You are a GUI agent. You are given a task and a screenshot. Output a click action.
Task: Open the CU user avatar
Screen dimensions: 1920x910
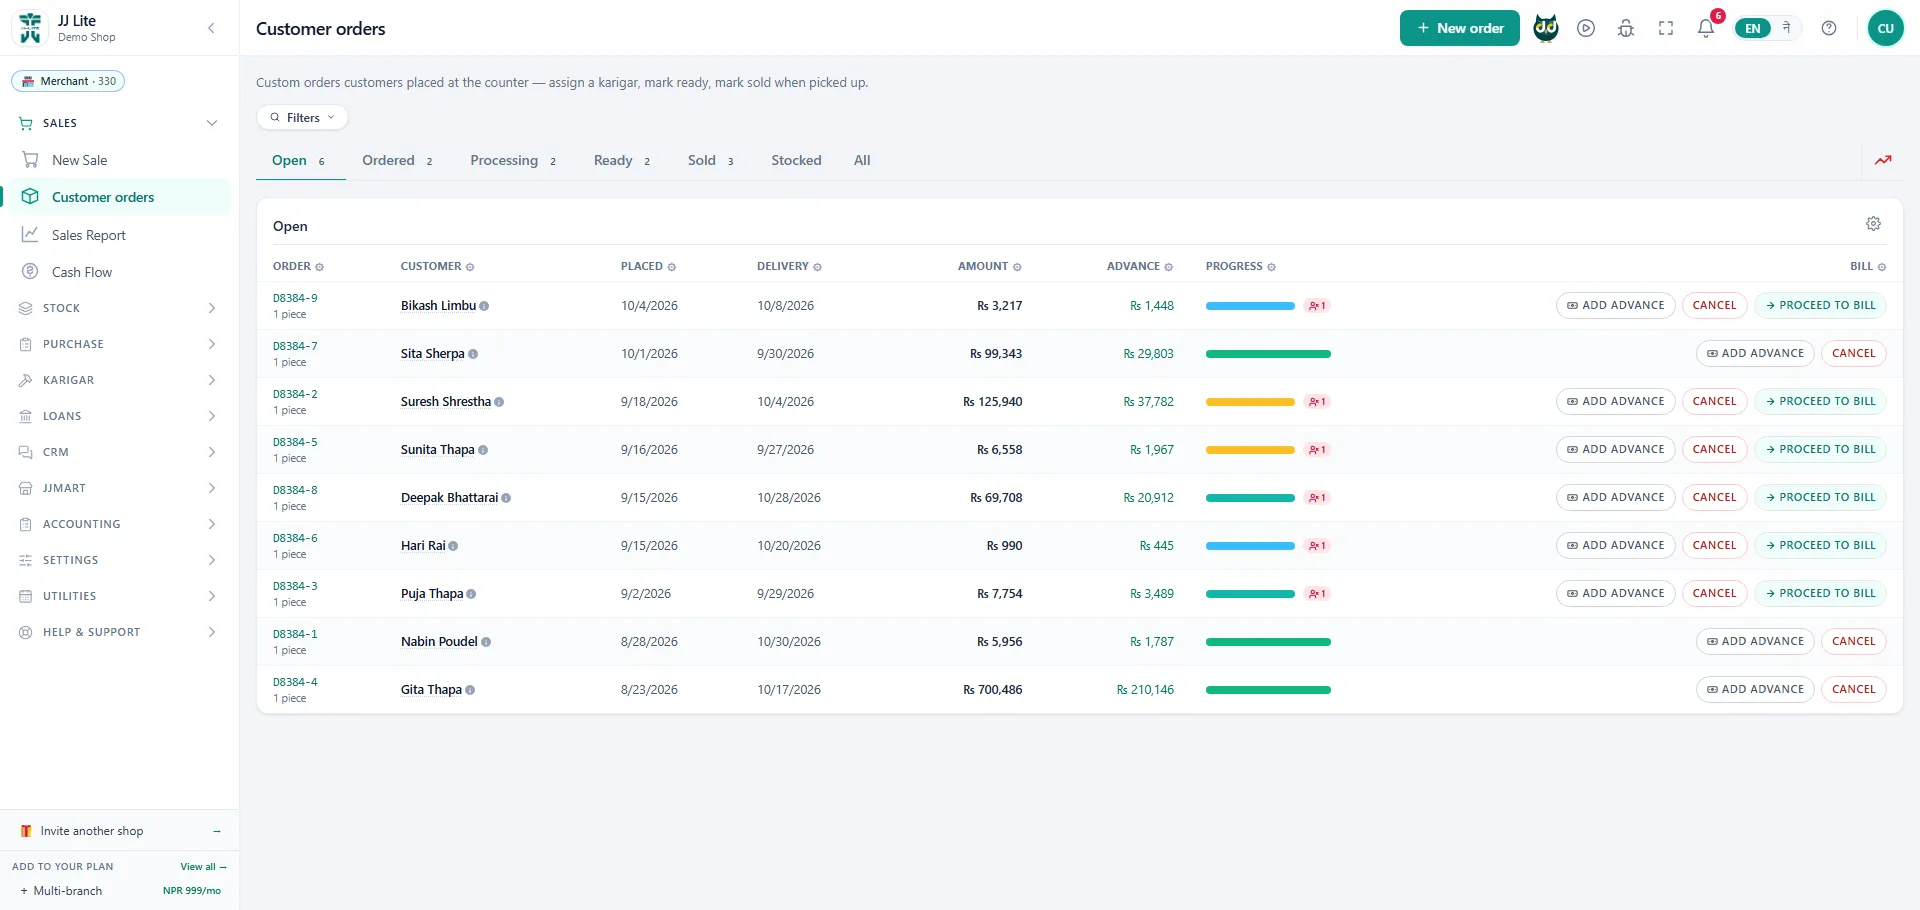tap(1886, 28)
